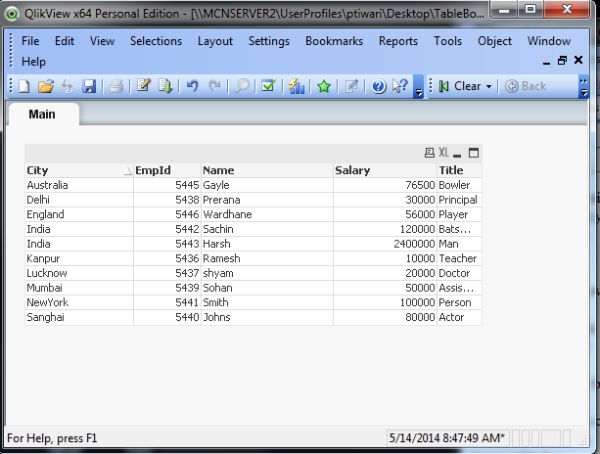Open the Bookmarks menu
The image size is (600, 454).
click(334, 41)
